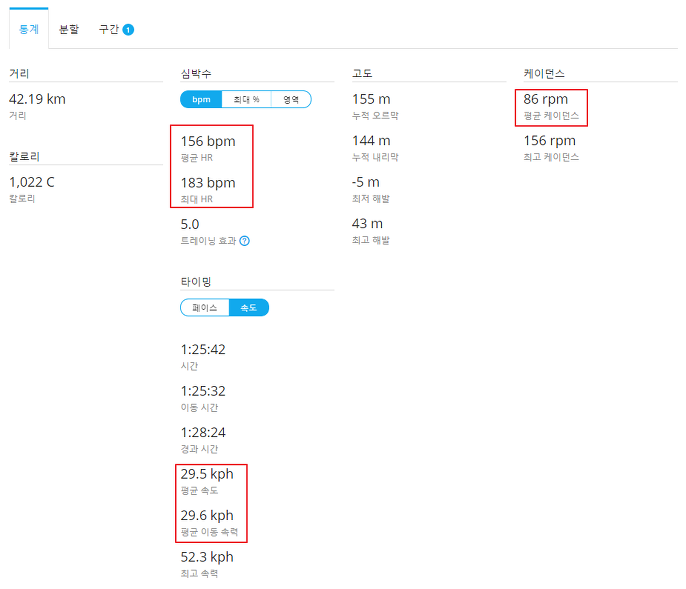Click the 고도 section heading
Viewport: 686px width, 589px height.
pyautogui.click(x=362, y=73)
